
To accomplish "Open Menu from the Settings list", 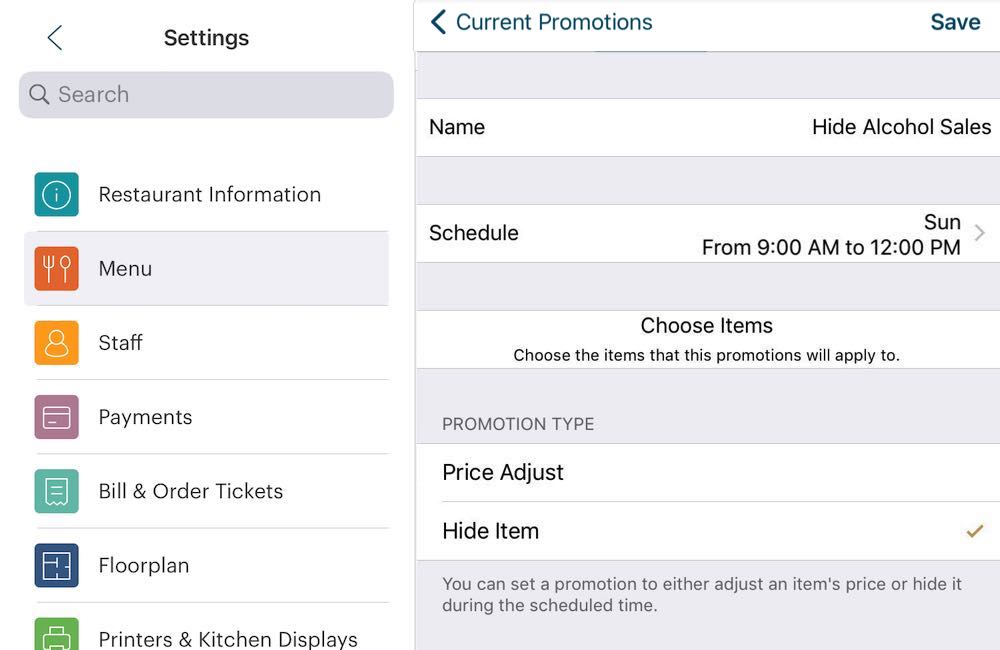I will click(125, 268).
